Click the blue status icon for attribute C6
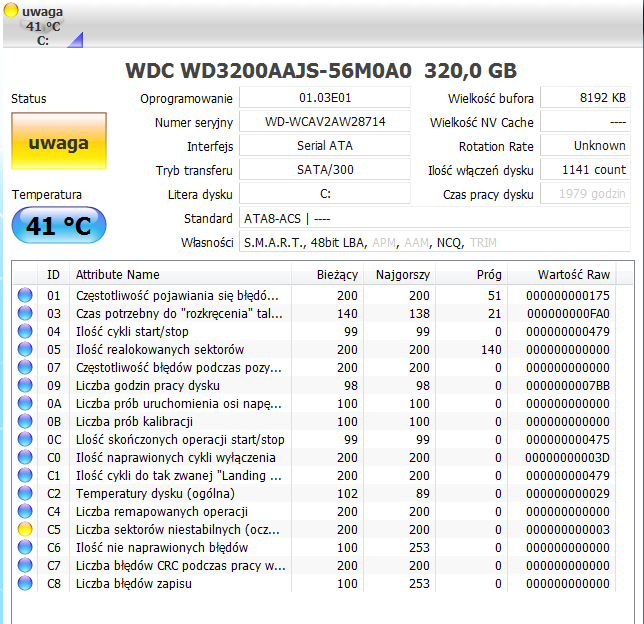 click(25, 548)
